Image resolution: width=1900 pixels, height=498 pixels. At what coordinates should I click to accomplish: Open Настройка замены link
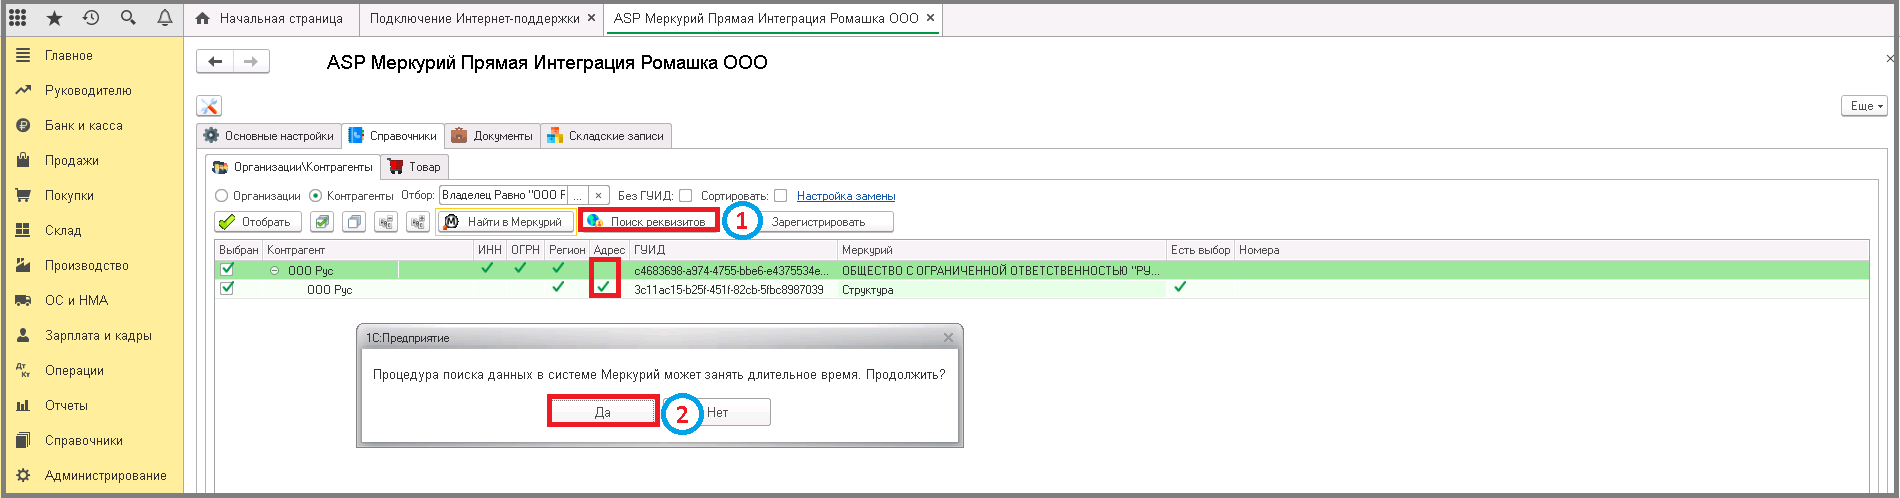(846, 196)
